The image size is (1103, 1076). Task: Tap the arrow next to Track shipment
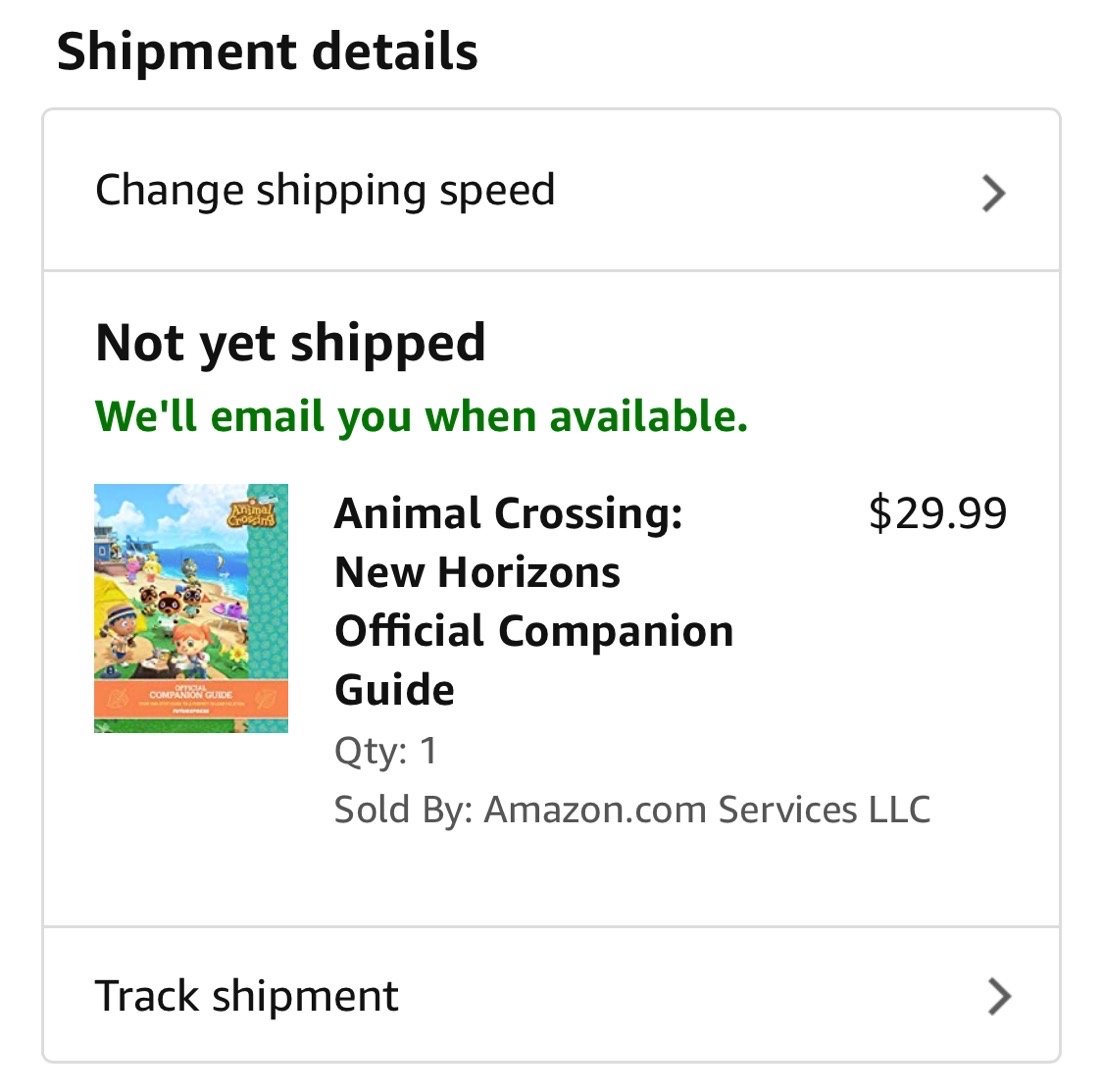click(998, 996)
